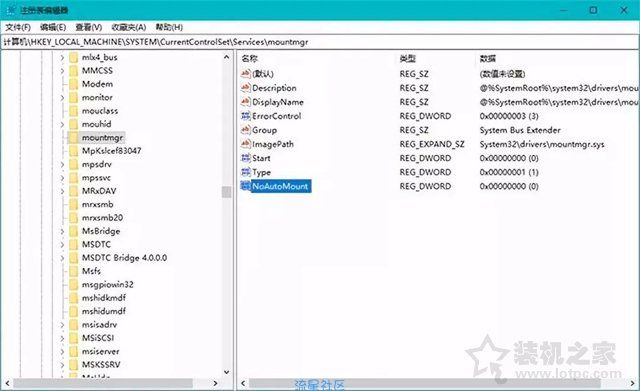Click the tree pane scroll down arrow
Image resolution: width=640 pixels, height=391 pixels.
tap(227, 373)
